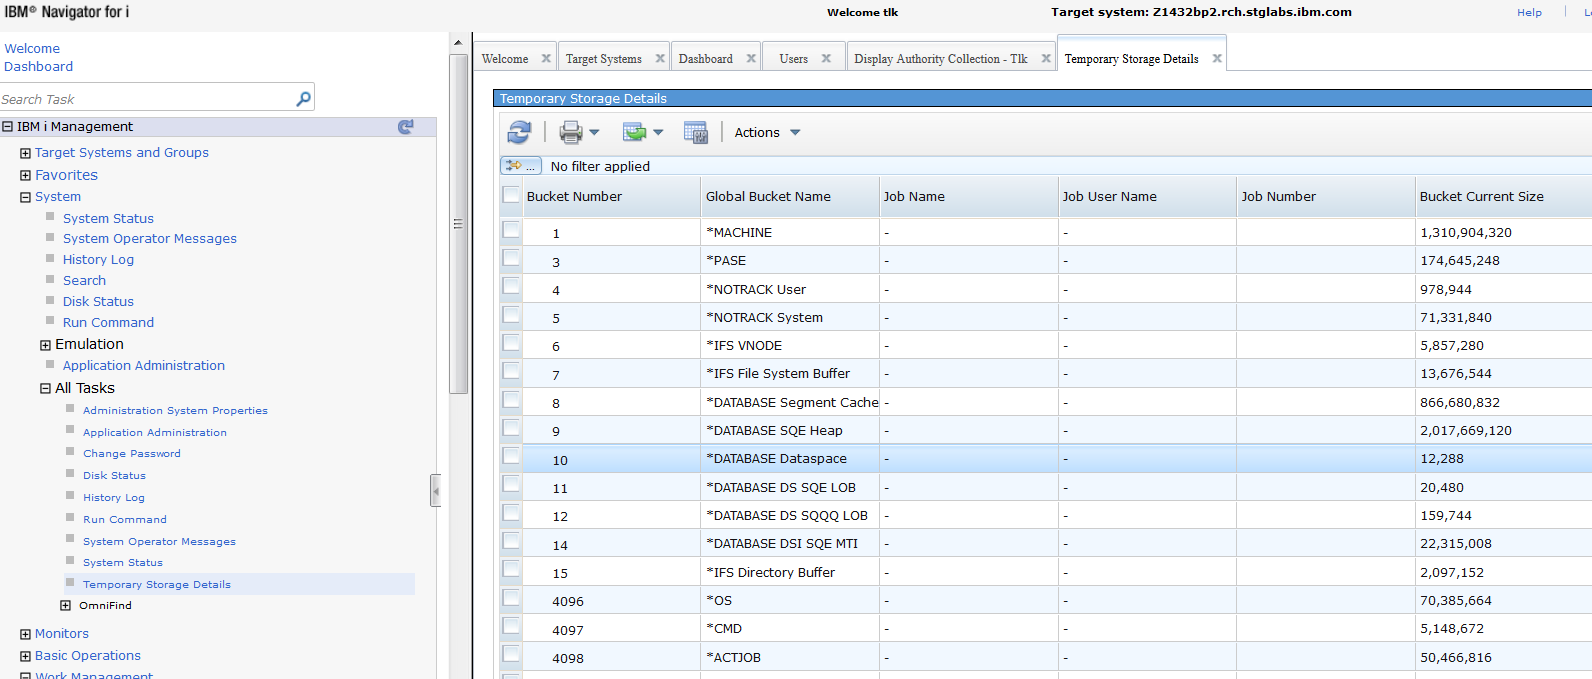Image resolution: width=1592 pixels, height=679 pixels.
Task: Open the Help link
Action: 1529,12
